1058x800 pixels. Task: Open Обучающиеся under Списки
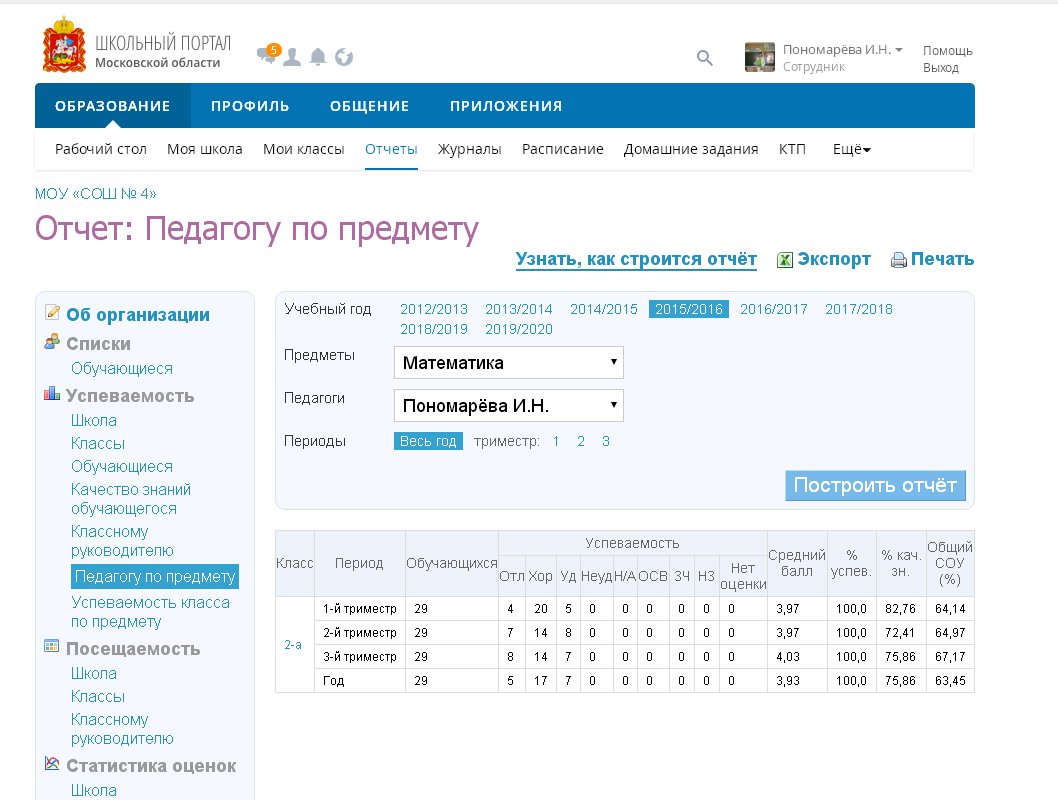122,368
